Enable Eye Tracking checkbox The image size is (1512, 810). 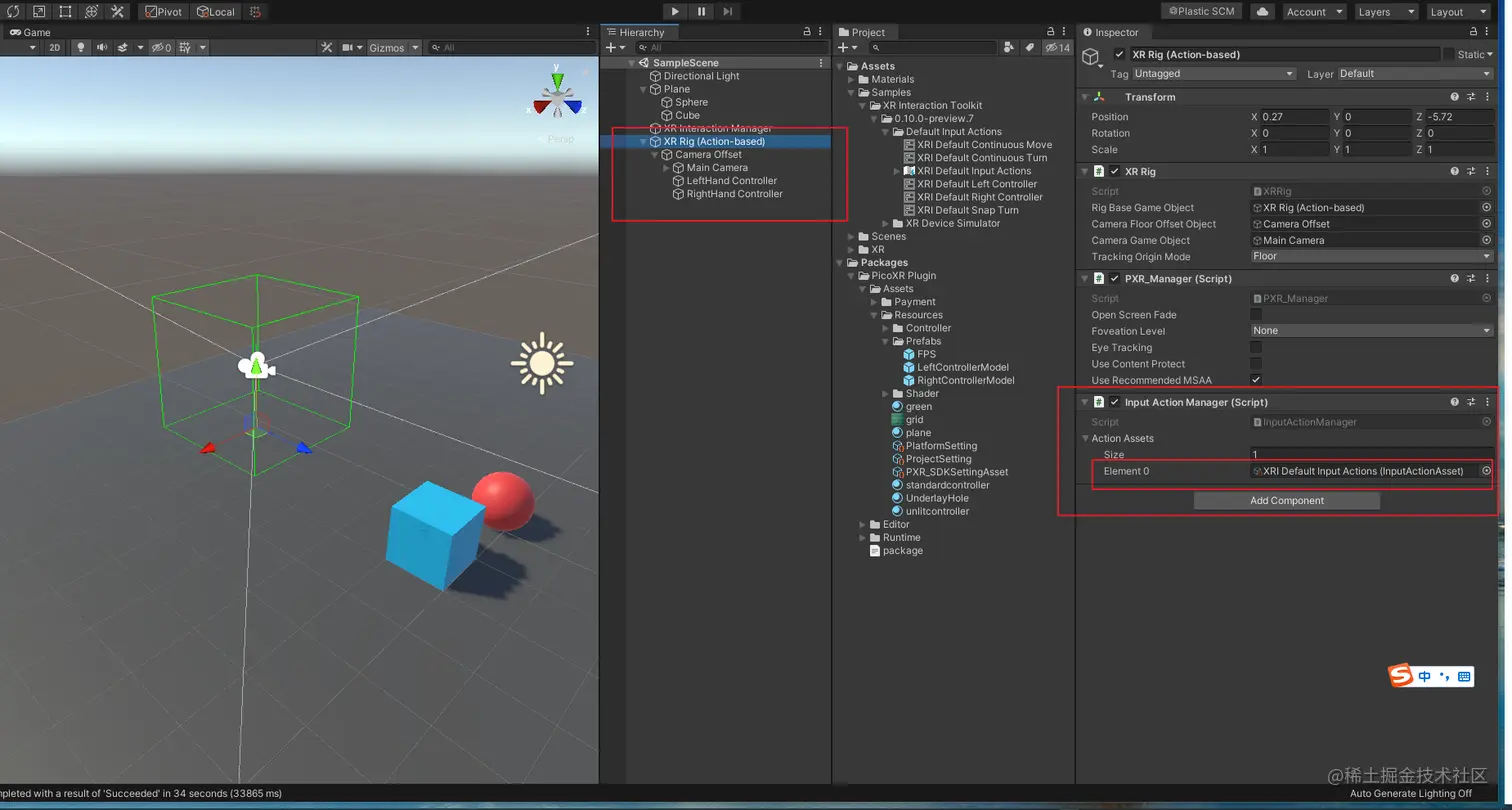pos(1256,347)
